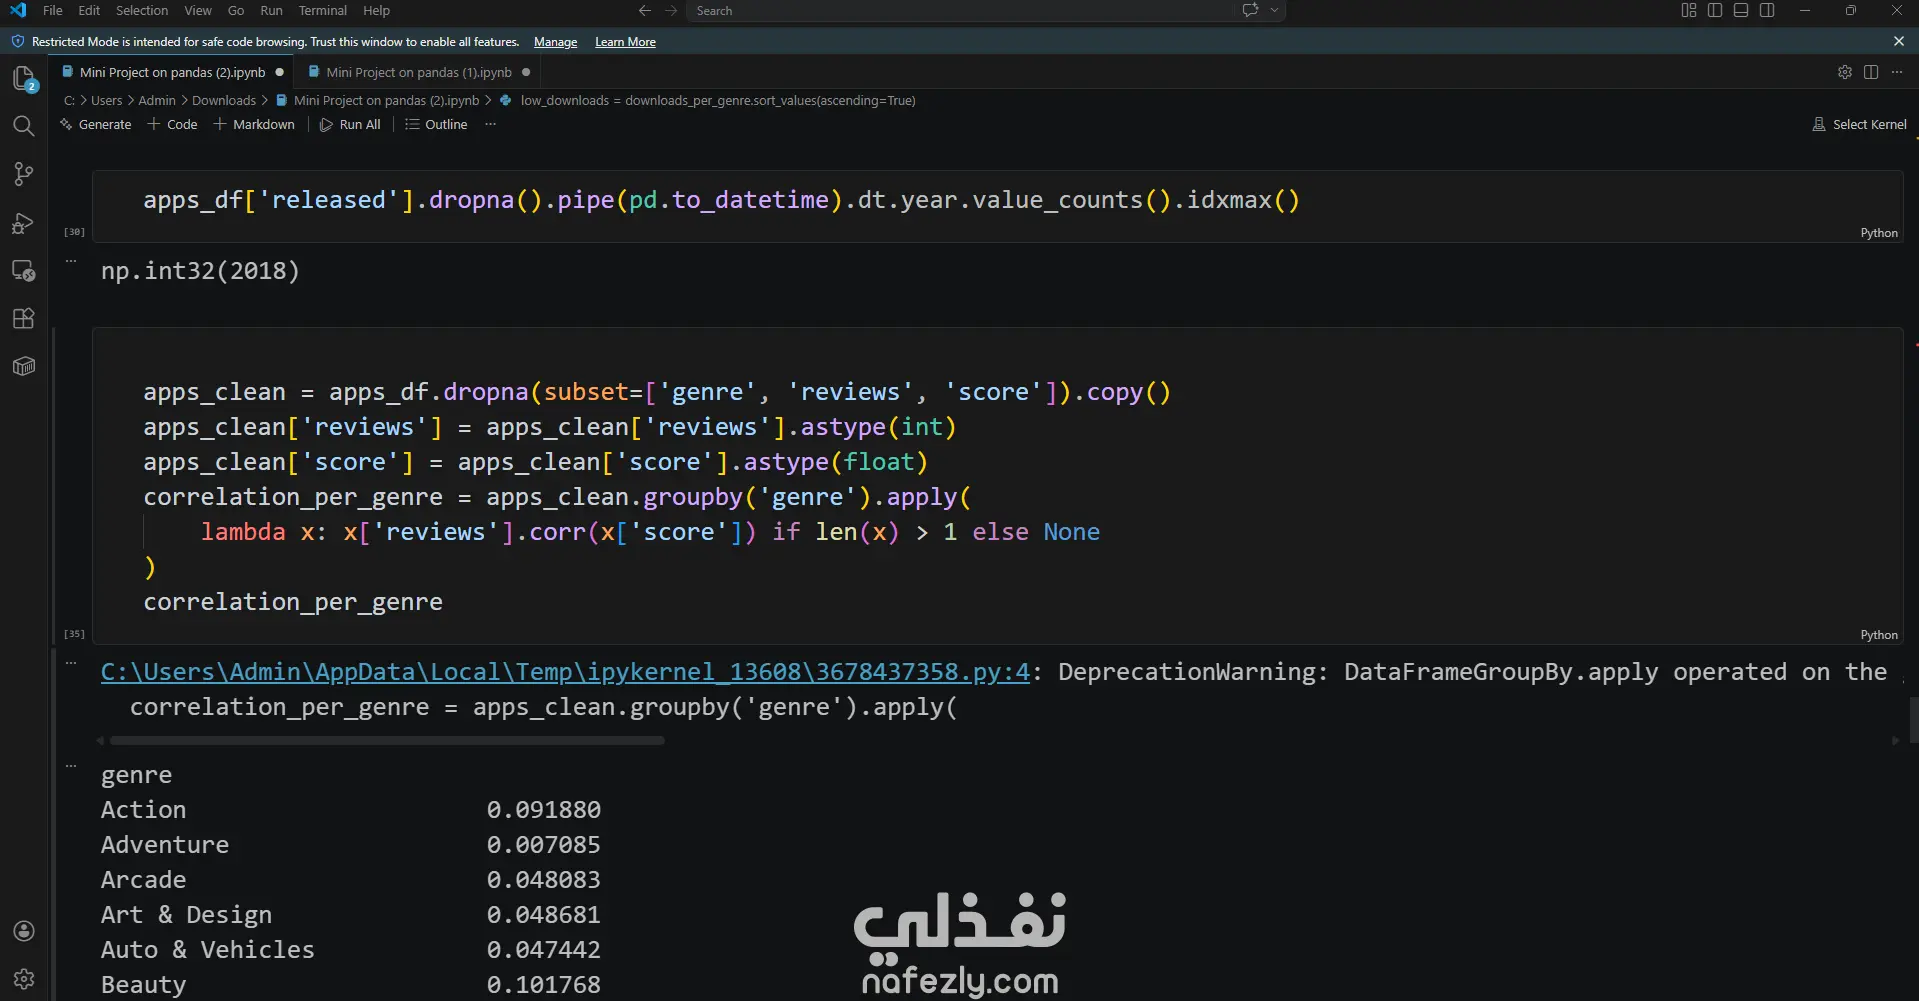1919x1001 pixels.
Task: Open Python language picker of first cell
Action: [1879, 232]
